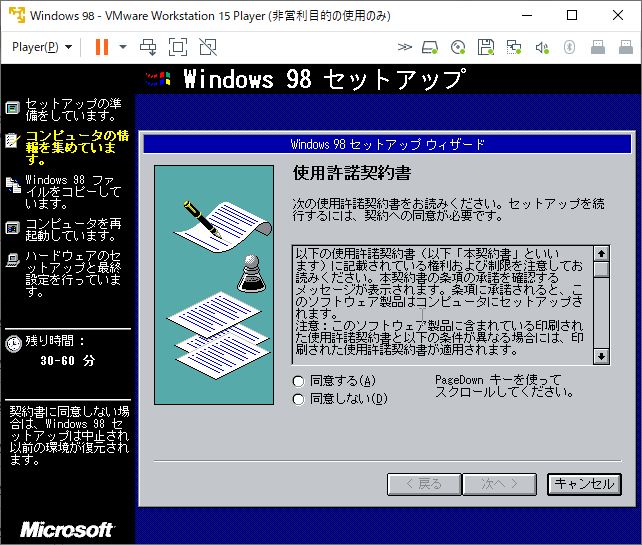The width and height of the screenshot is (642, 545).
Task: Expand the hidden devices chevron
Action: (405, 47)
